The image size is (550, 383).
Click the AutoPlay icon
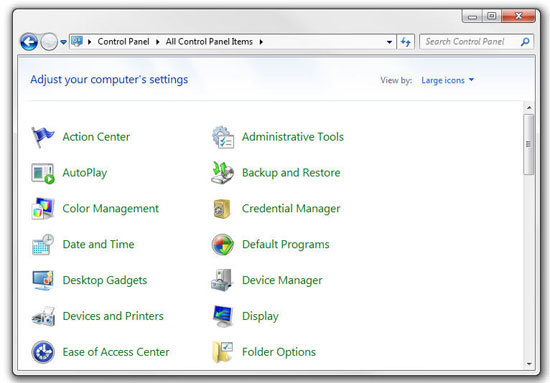click(42, 173)
